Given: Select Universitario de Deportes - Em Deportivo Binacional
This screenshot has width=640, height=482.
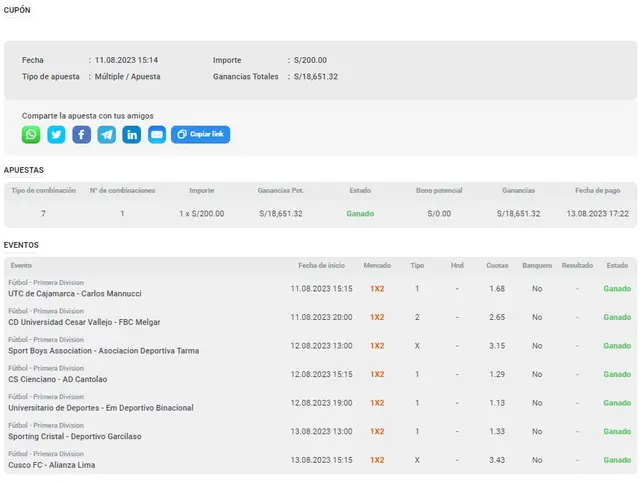Looking at the screenshot, I should pos(101,408).
